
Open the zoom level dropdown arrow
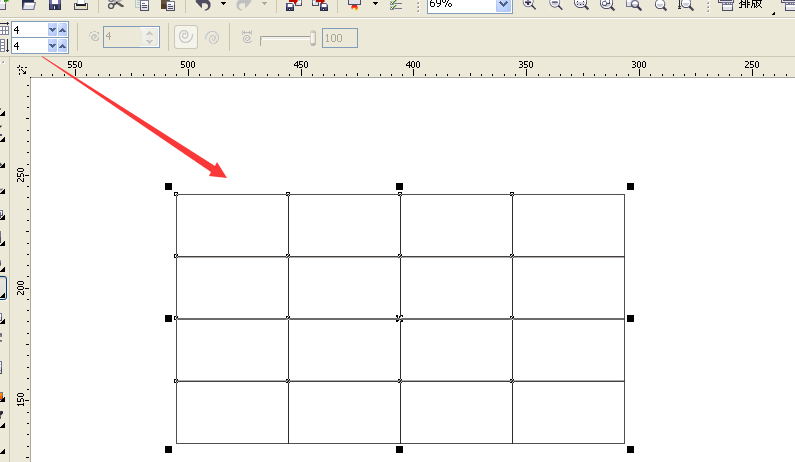coord(503,5)
